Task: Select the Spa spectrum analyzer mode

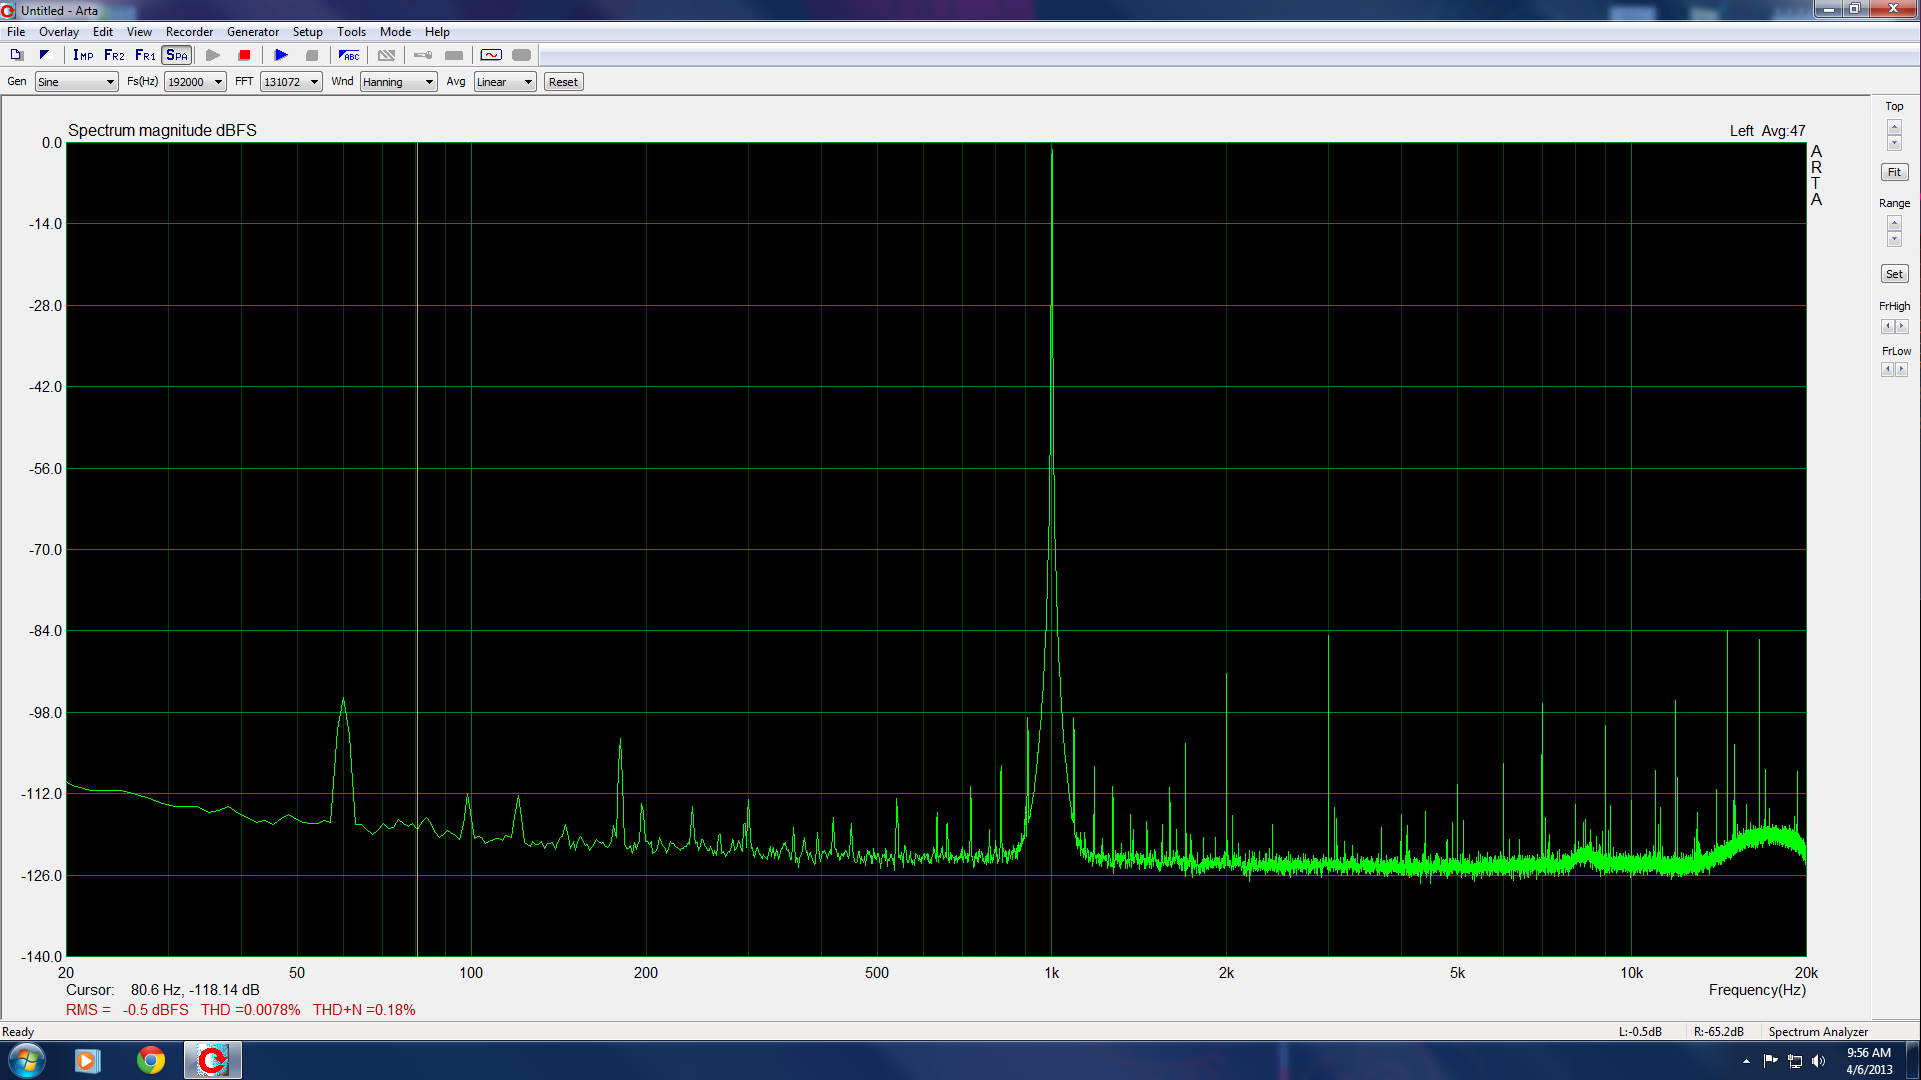Action: (x=177, y=55)
